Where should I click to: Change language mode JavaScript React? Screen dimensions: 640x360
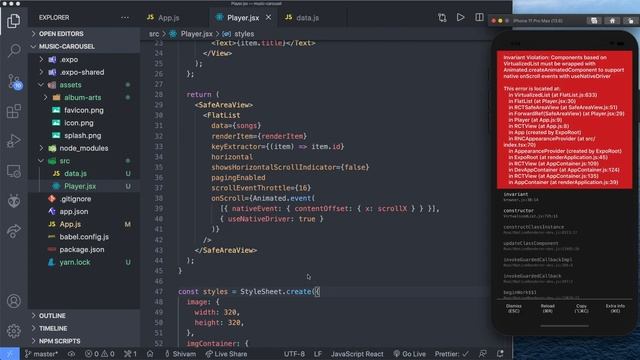(357, 354)
